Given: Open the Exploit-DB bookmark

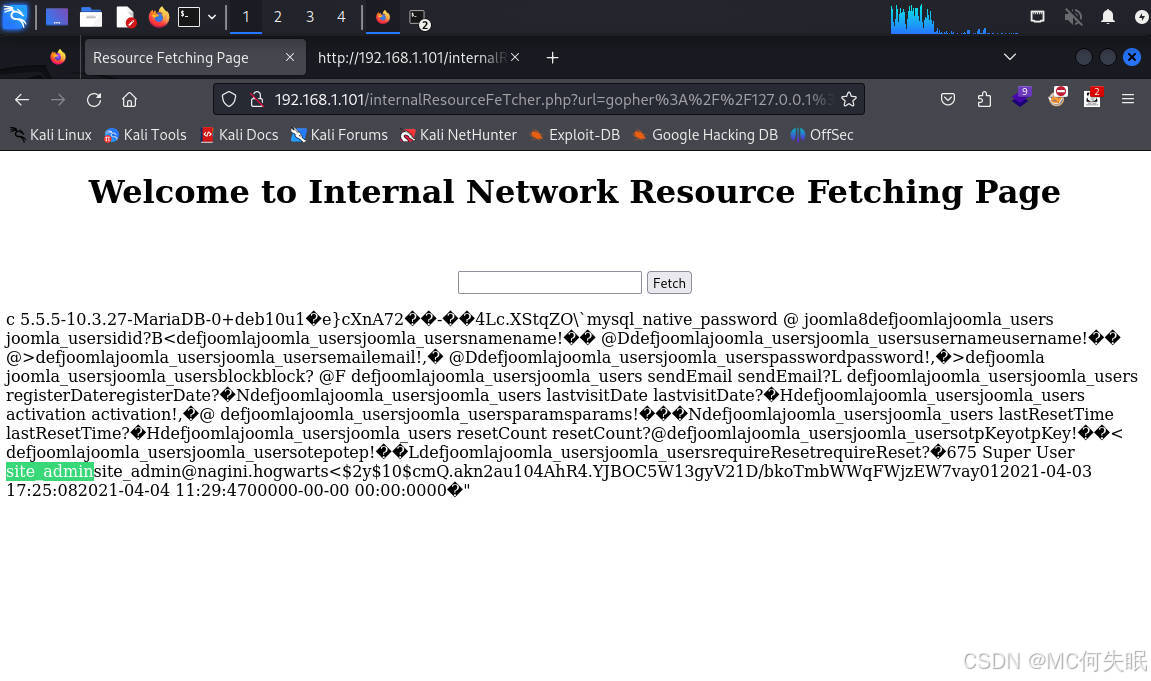Looking at the screenshot, I should [x=575, y=135].
